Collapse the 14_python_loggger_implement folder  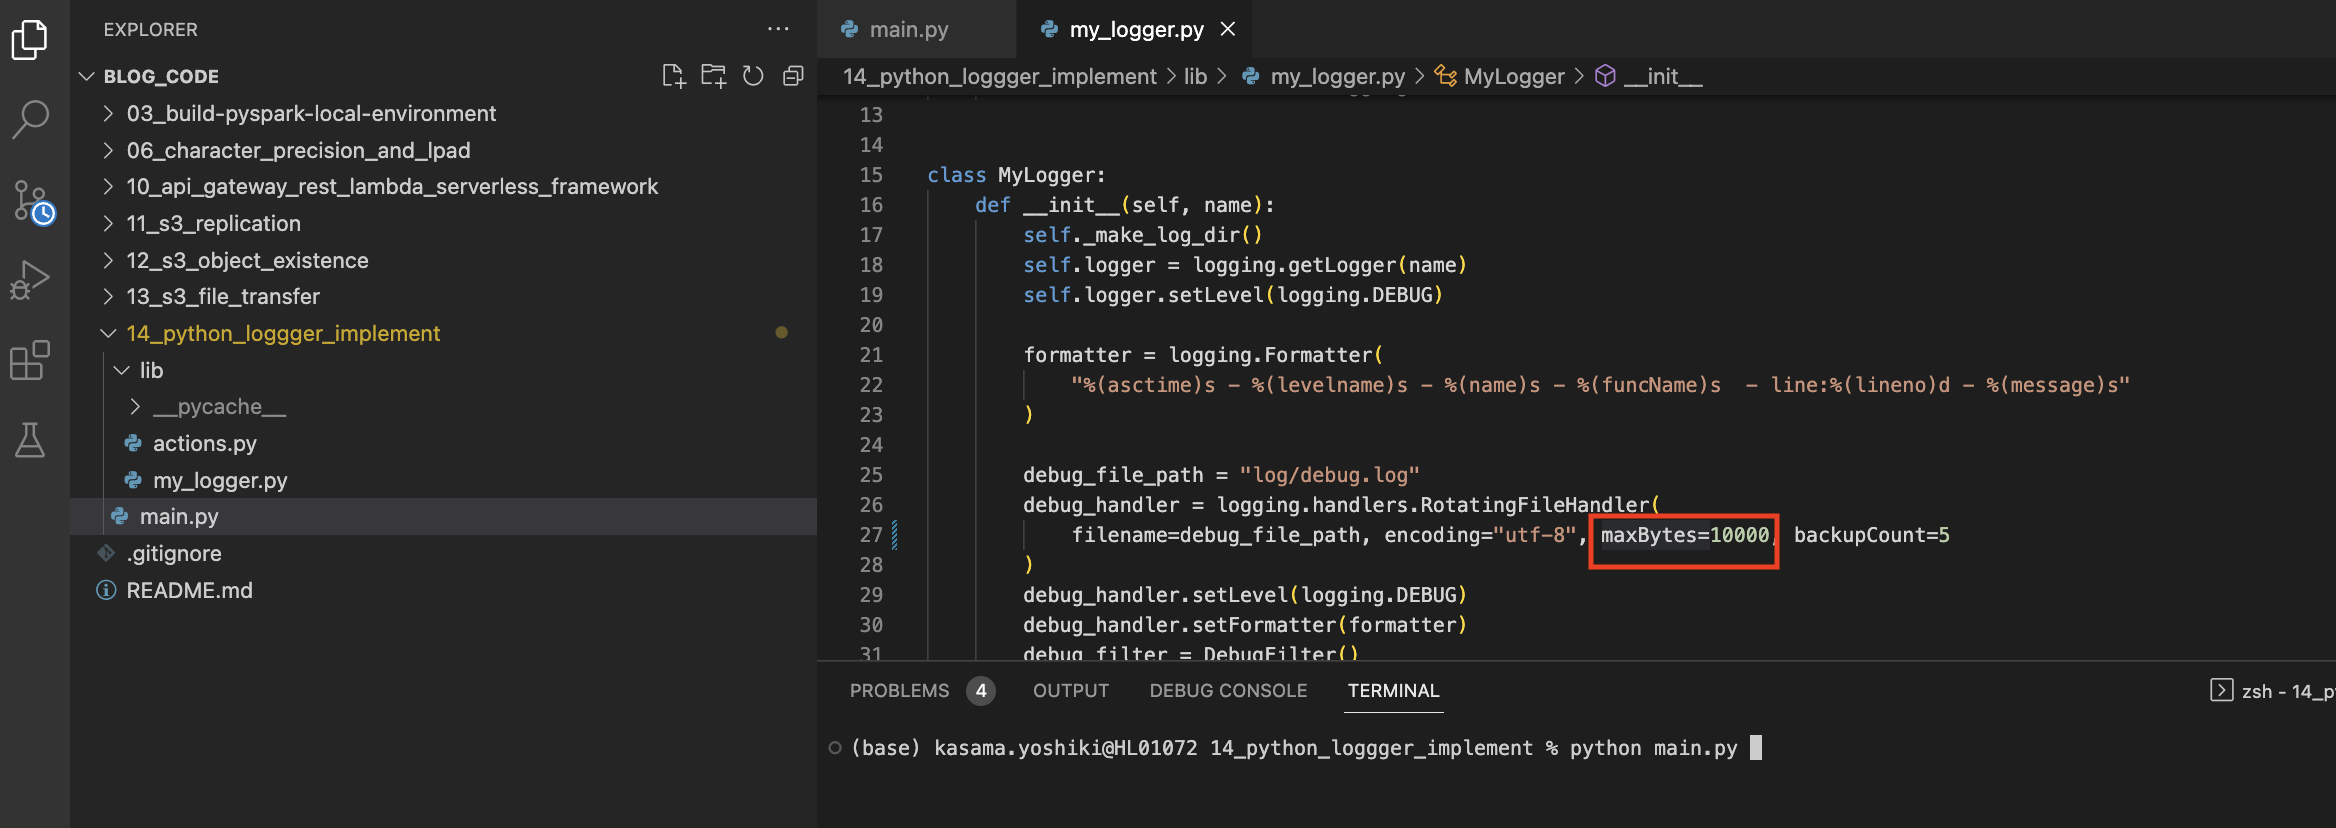(443, 333)
